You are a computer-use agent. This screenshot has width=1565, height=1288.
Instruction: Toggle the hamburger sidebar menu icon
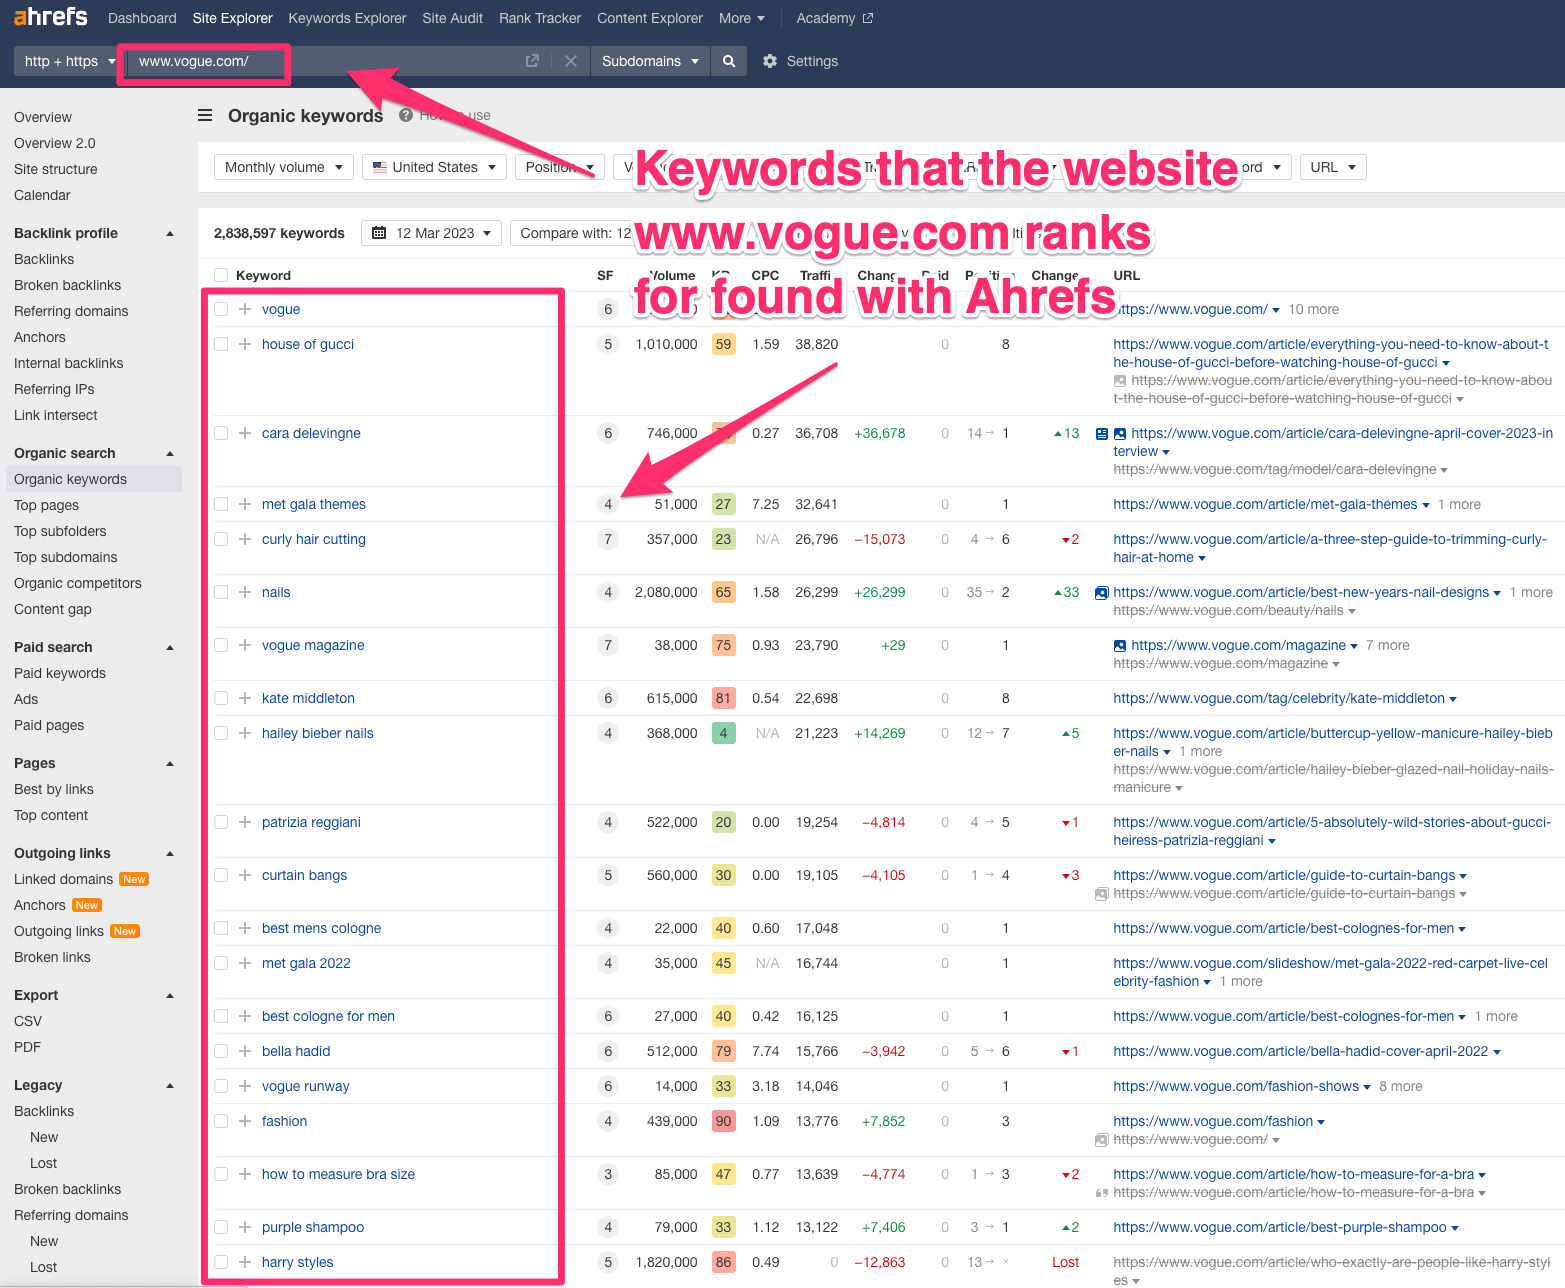pos(205,116)
